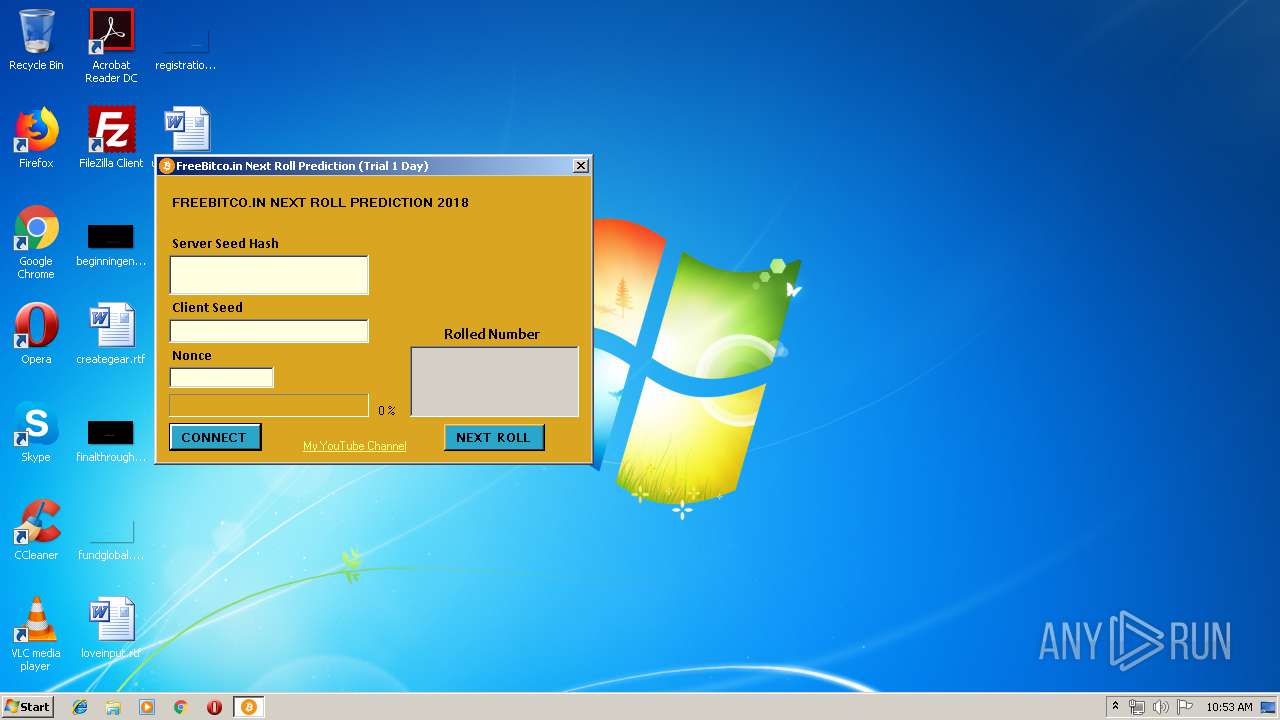
Task: Launch Acrobat Reader DC from the desktop
Action: click(111, 46)
